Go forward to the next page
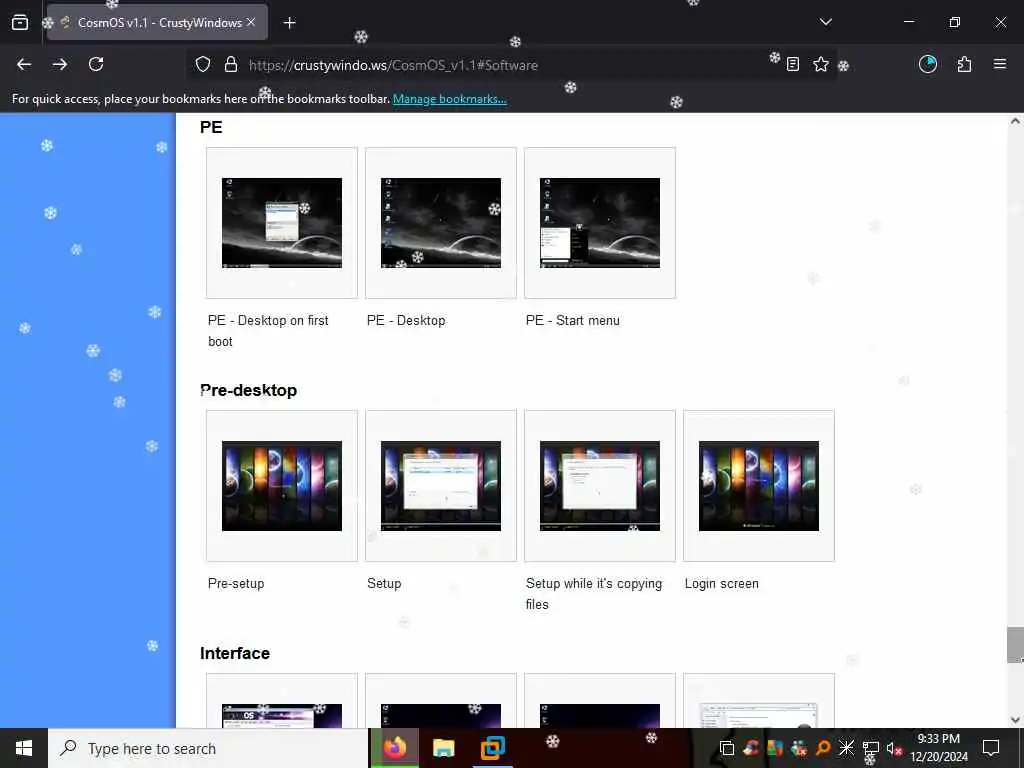 pos(60,64)
